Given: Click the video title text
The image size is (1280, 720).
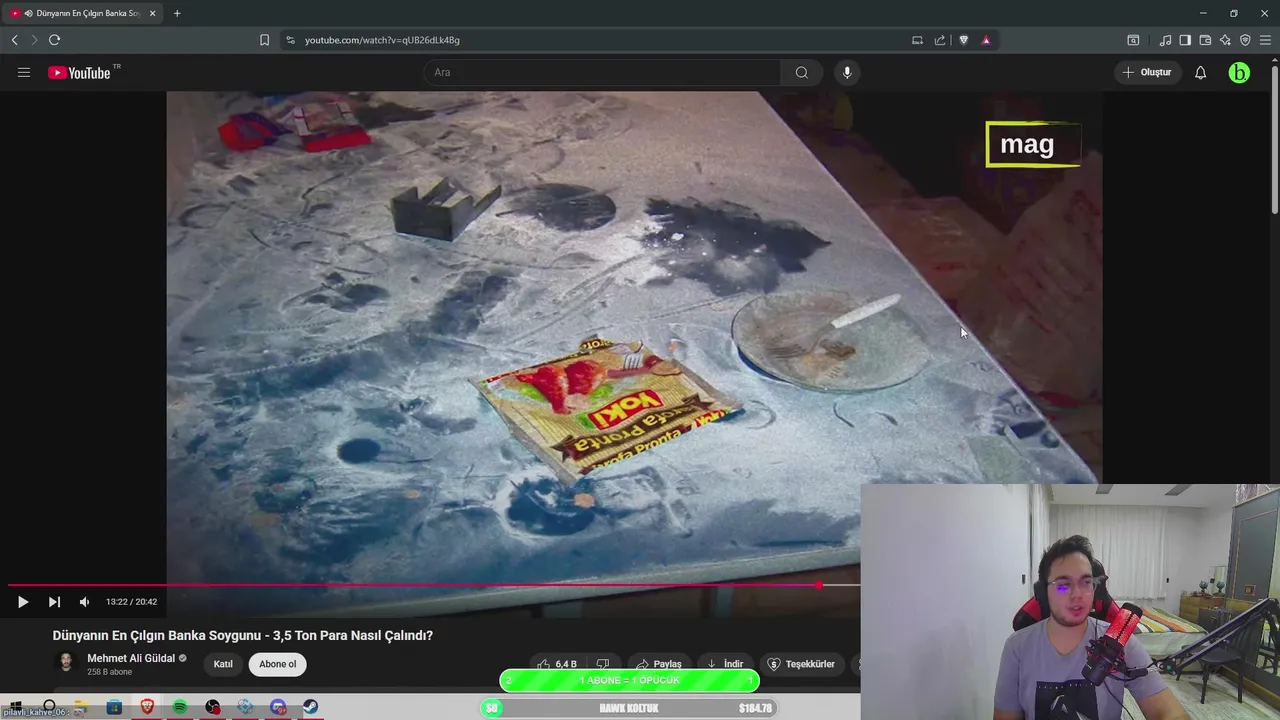Looking at the screenshot, I should pos(243,635).
